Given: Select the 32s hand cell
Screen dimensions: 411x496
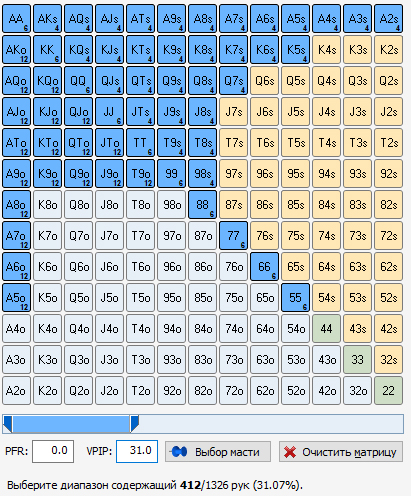Looking at the screenshot, I should point(388,360).
